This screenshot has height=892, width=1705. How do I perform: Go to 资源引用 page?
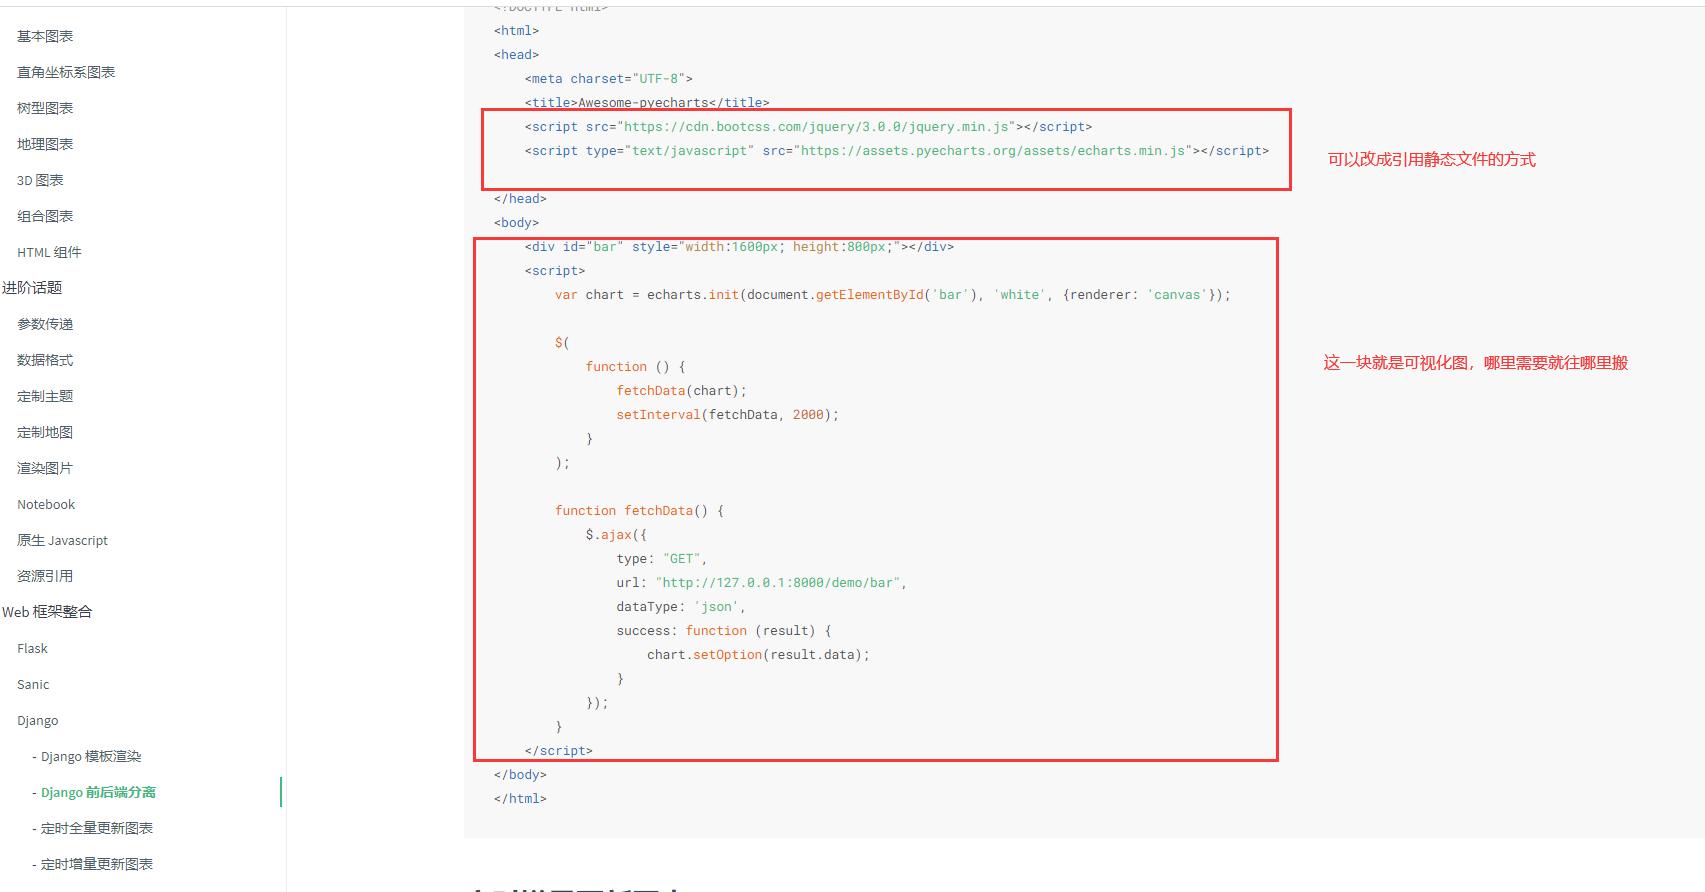(x=45, y=576)
